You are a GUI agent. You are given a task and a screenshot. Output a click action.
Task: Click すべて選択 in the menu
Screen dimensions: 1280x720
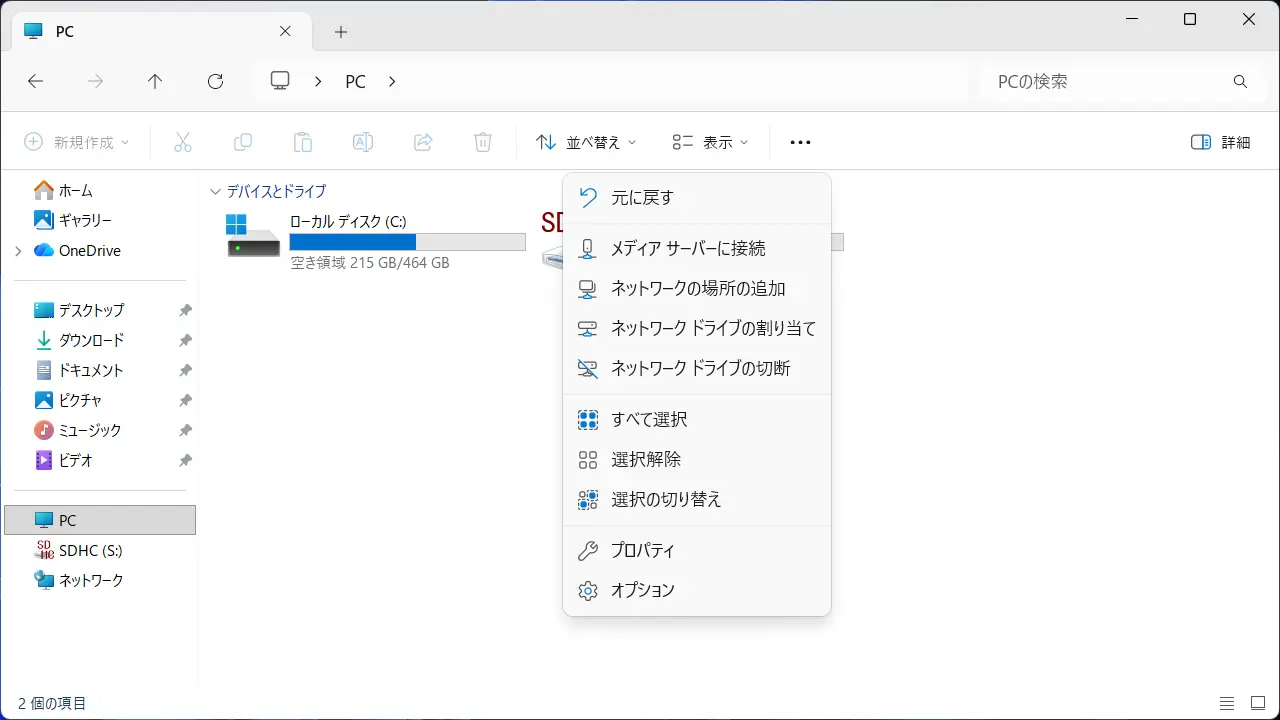[649, 420]
